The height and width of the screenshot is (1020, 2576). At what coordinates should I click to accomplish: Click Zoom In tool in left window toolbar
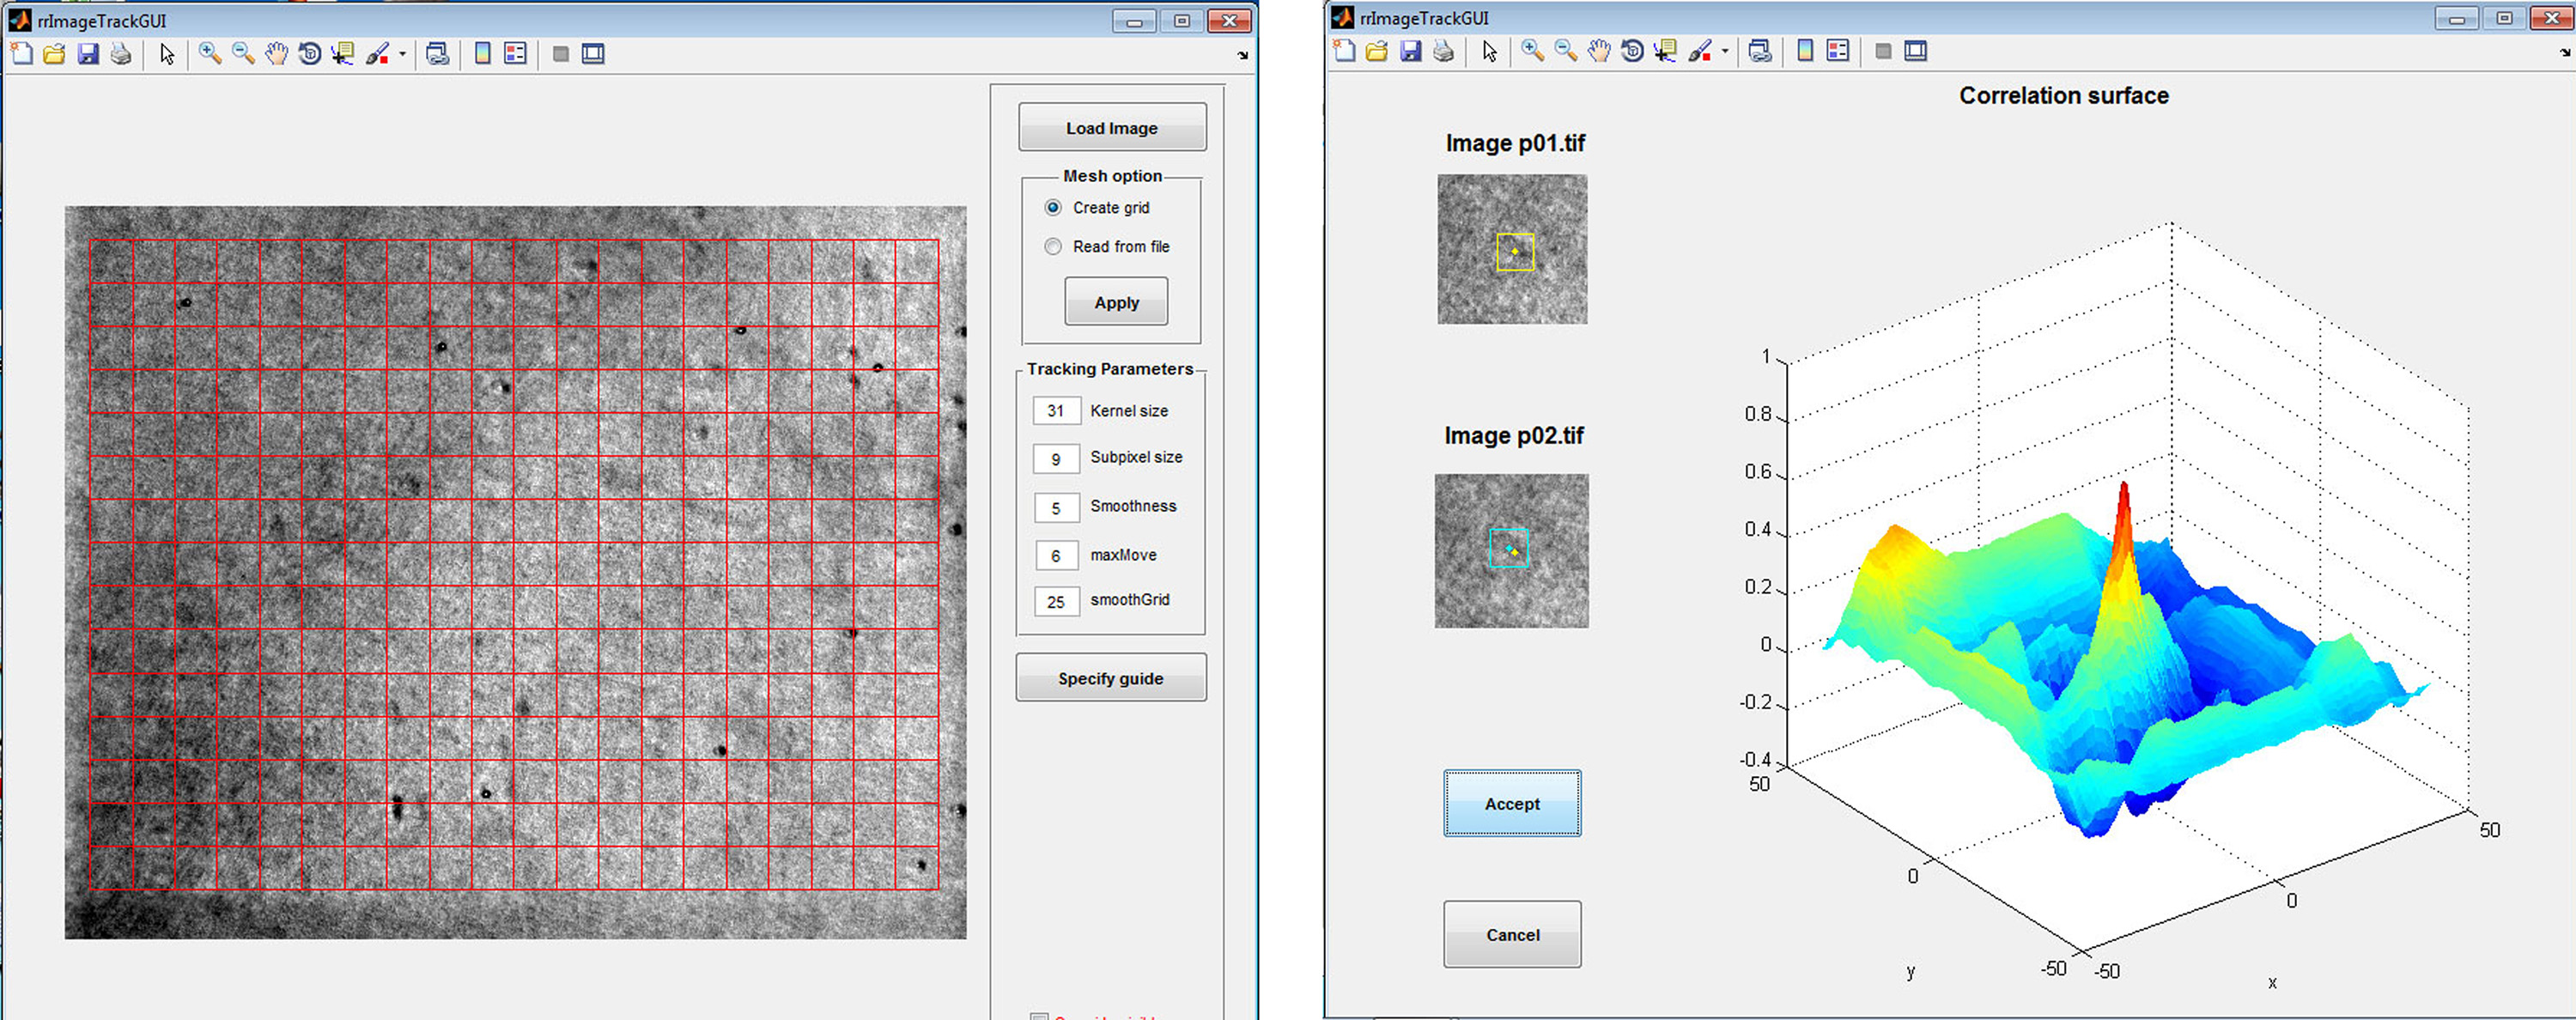[210, 54]
